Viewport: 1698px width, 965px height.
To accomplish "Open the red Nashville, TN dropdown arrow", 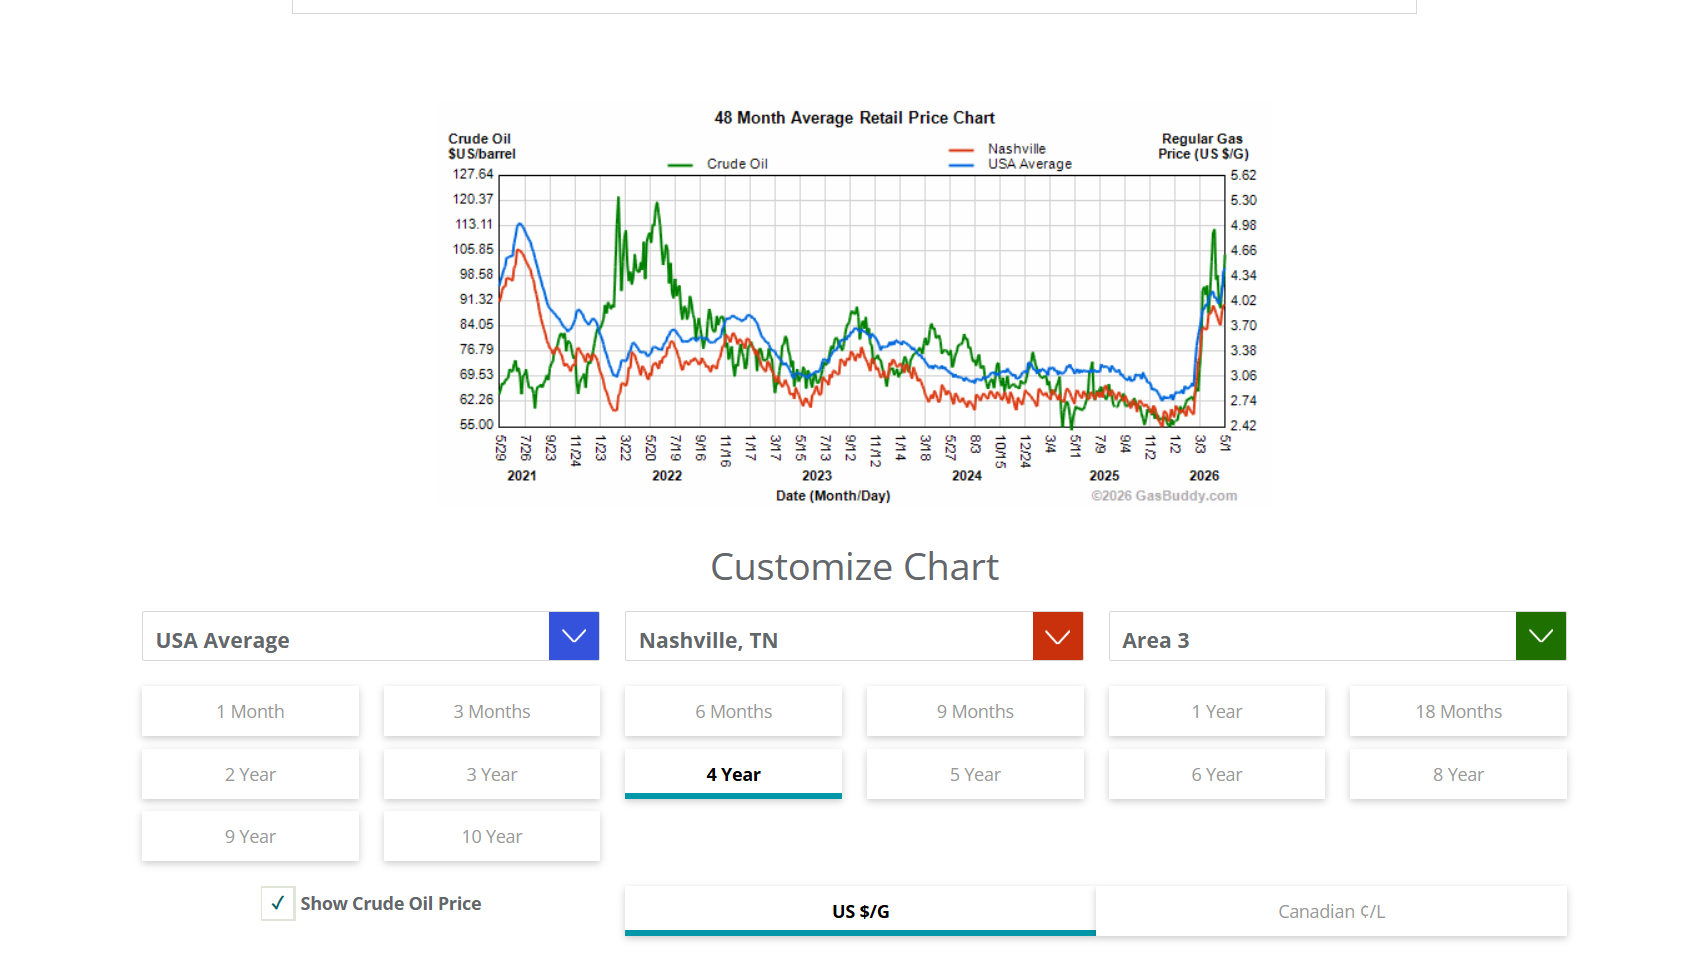I will coord(1058,636).
